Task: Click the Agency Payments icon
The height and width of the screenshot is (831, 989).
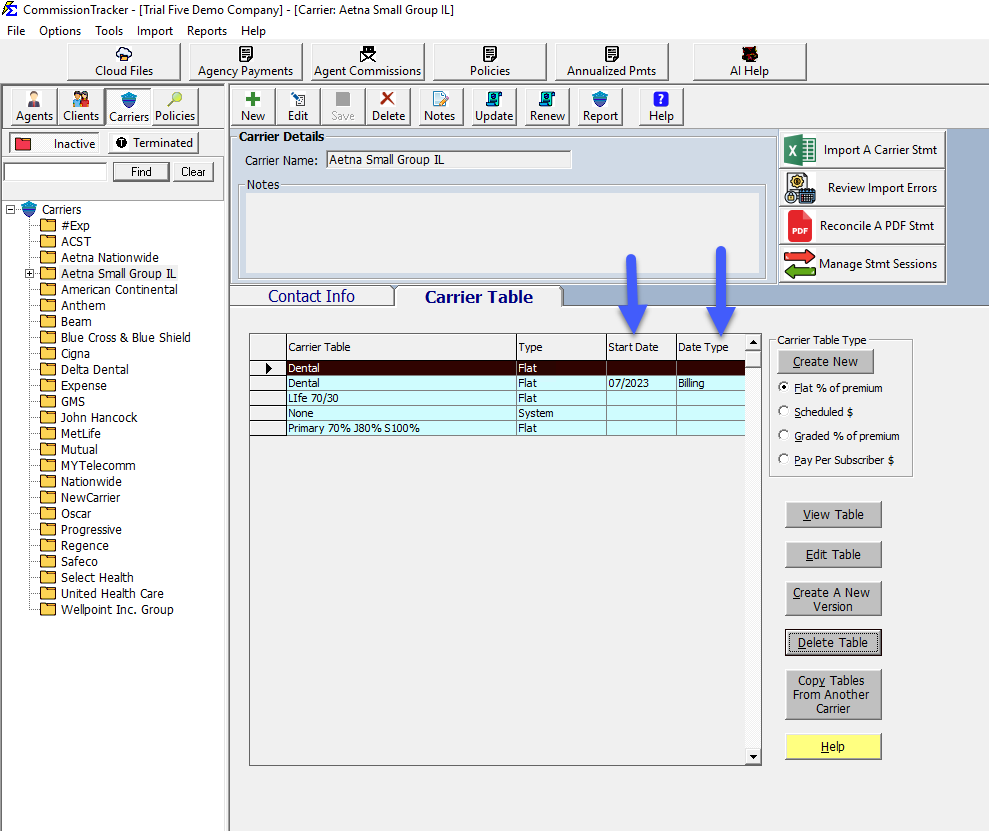Action: pos(245,61)
